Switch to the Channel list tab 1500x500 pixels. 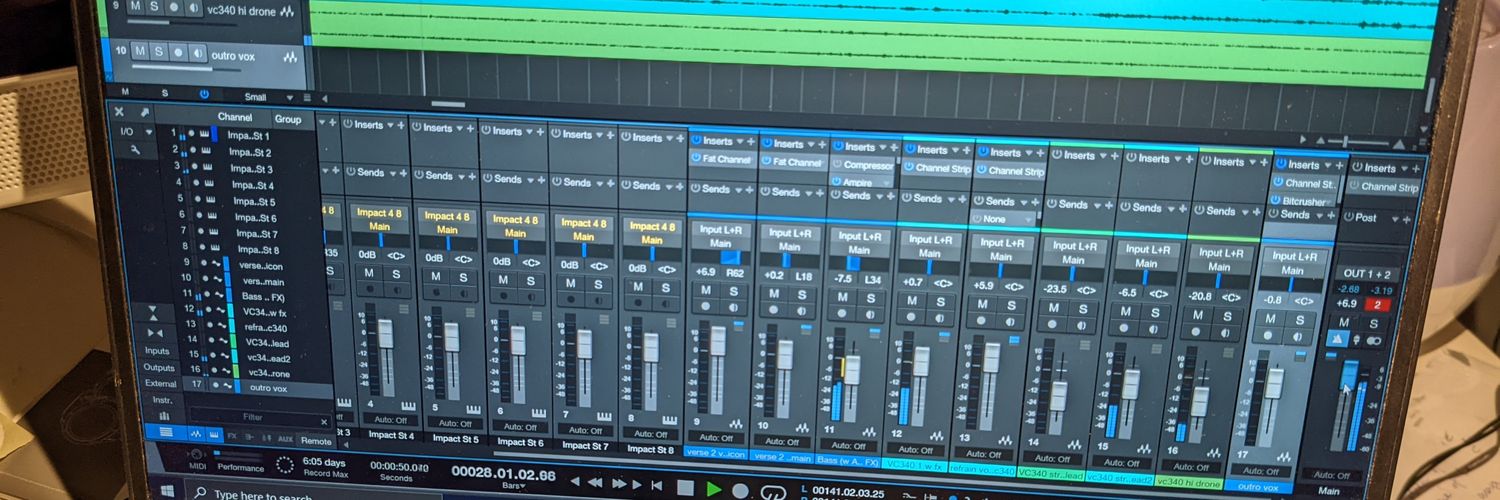pyautogui.click(x=235, y=117)
